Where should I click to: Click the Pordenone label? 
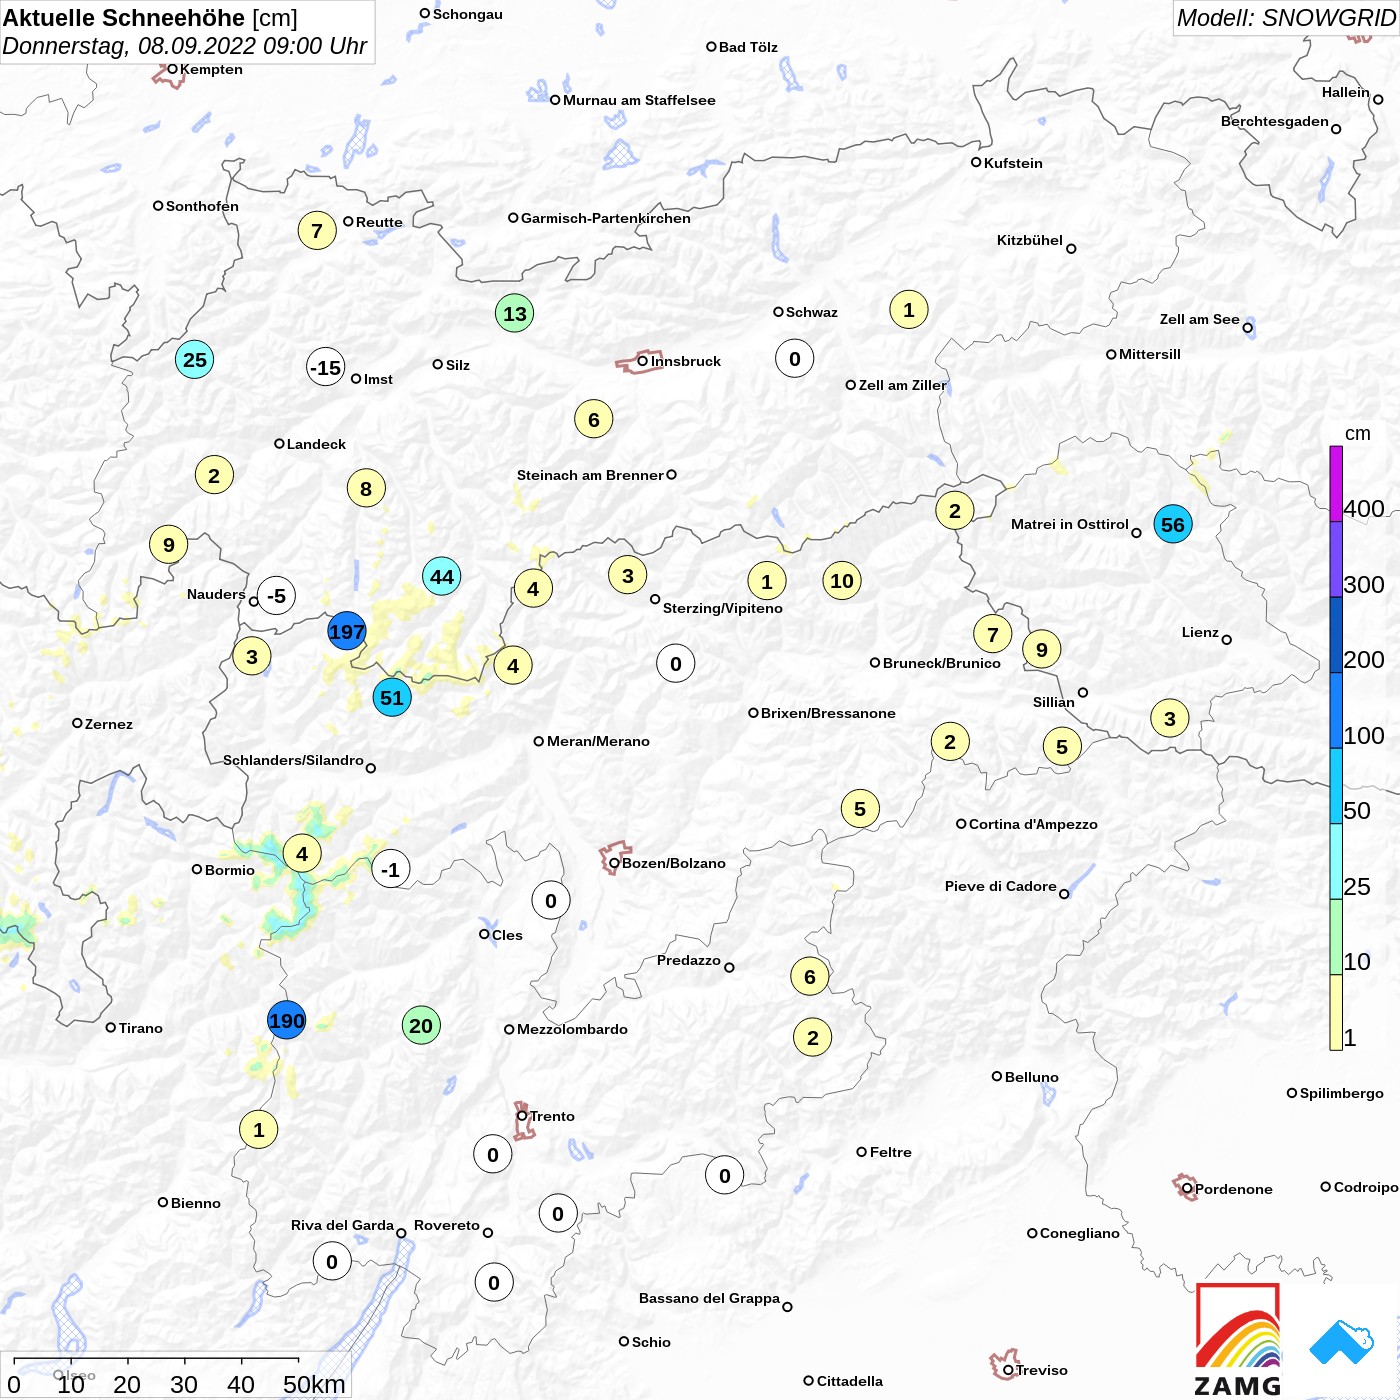(x=1234, y=1189)
